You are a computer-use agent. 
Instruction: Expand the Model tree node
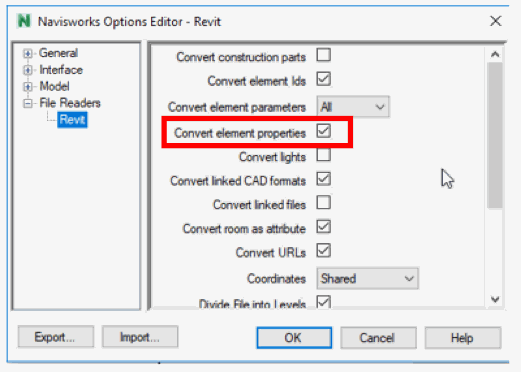point(28,87)
